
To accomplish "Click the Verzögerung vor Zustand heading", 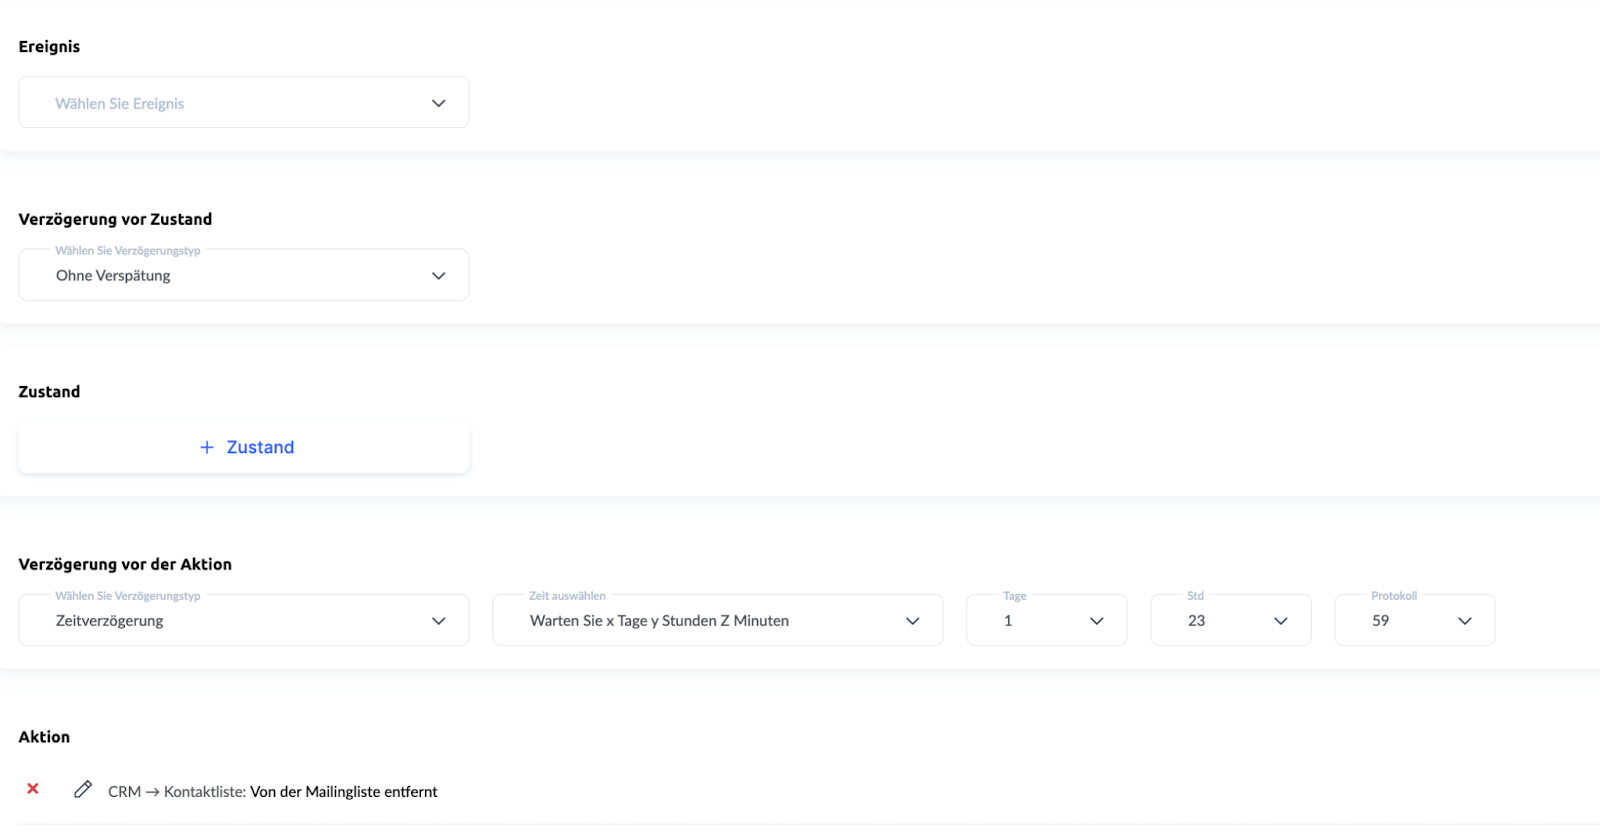I will [x=115, y=219].
